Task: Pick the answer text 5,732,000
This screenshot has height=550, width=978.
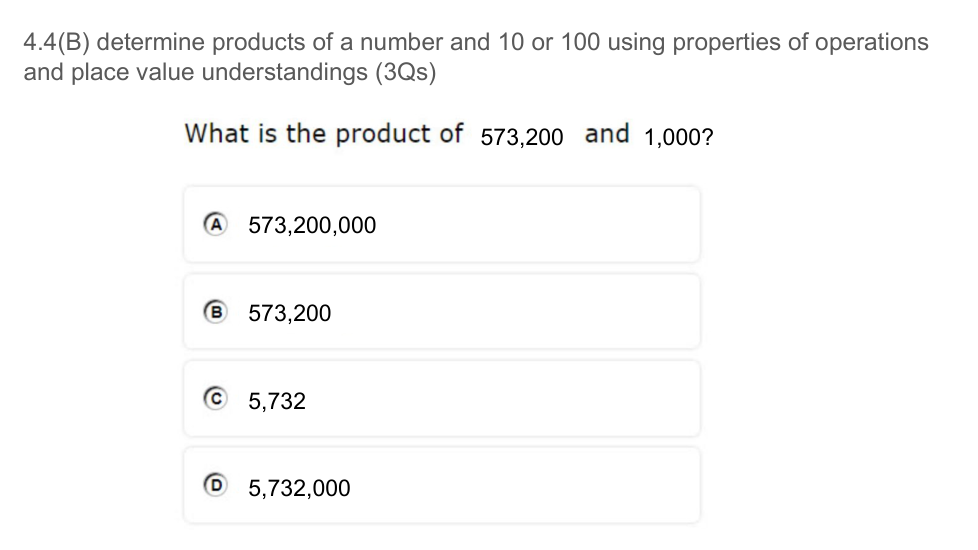Action: tap(299, 489)
